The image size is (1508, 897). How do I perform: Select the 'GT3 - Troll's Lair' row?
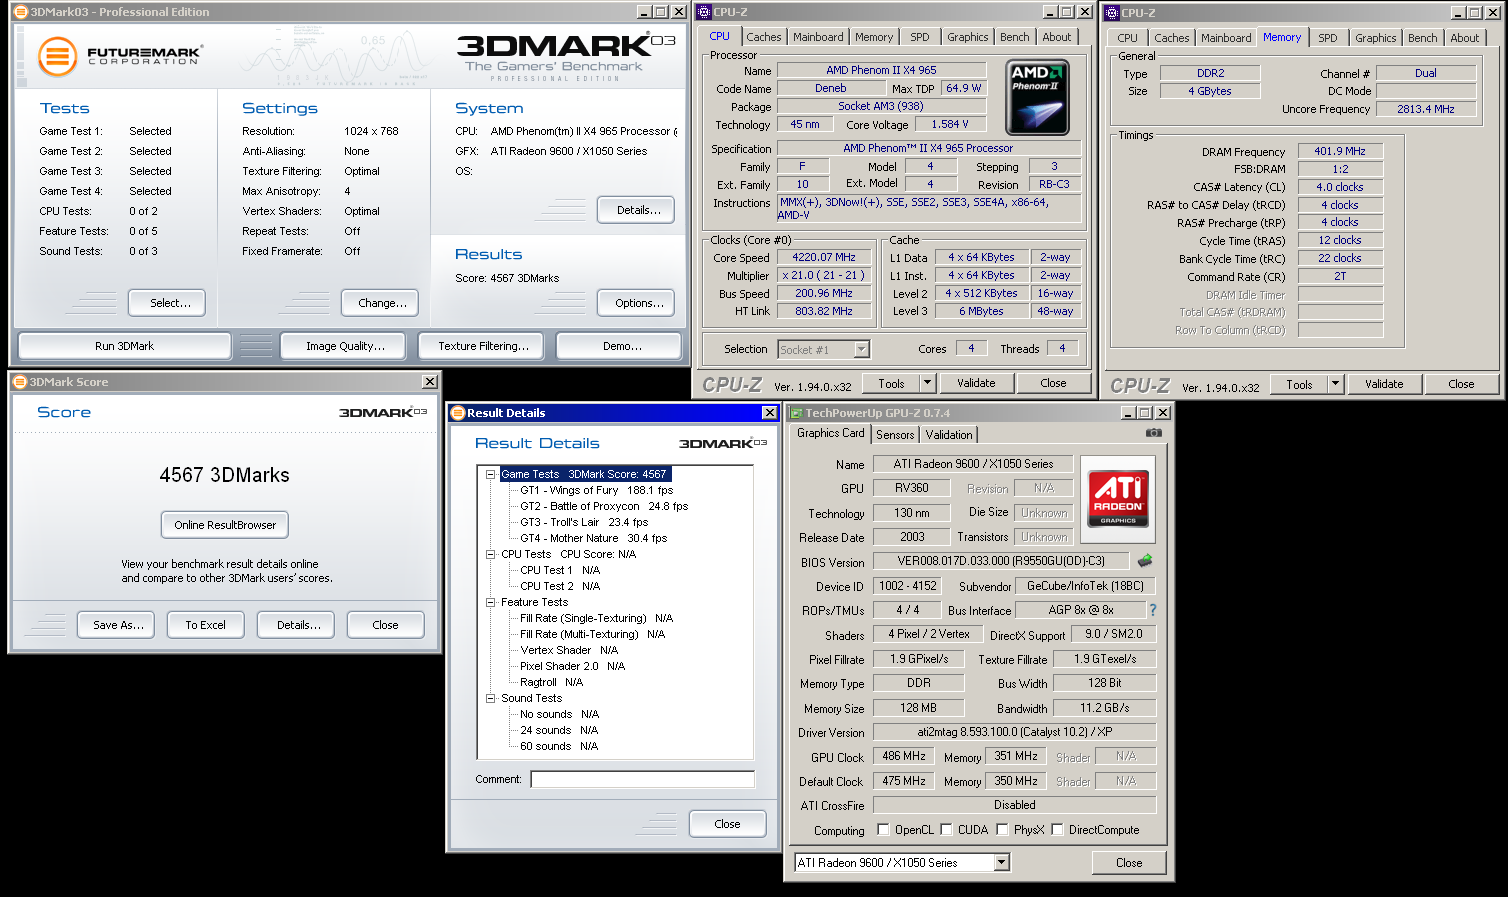point(584,522)
